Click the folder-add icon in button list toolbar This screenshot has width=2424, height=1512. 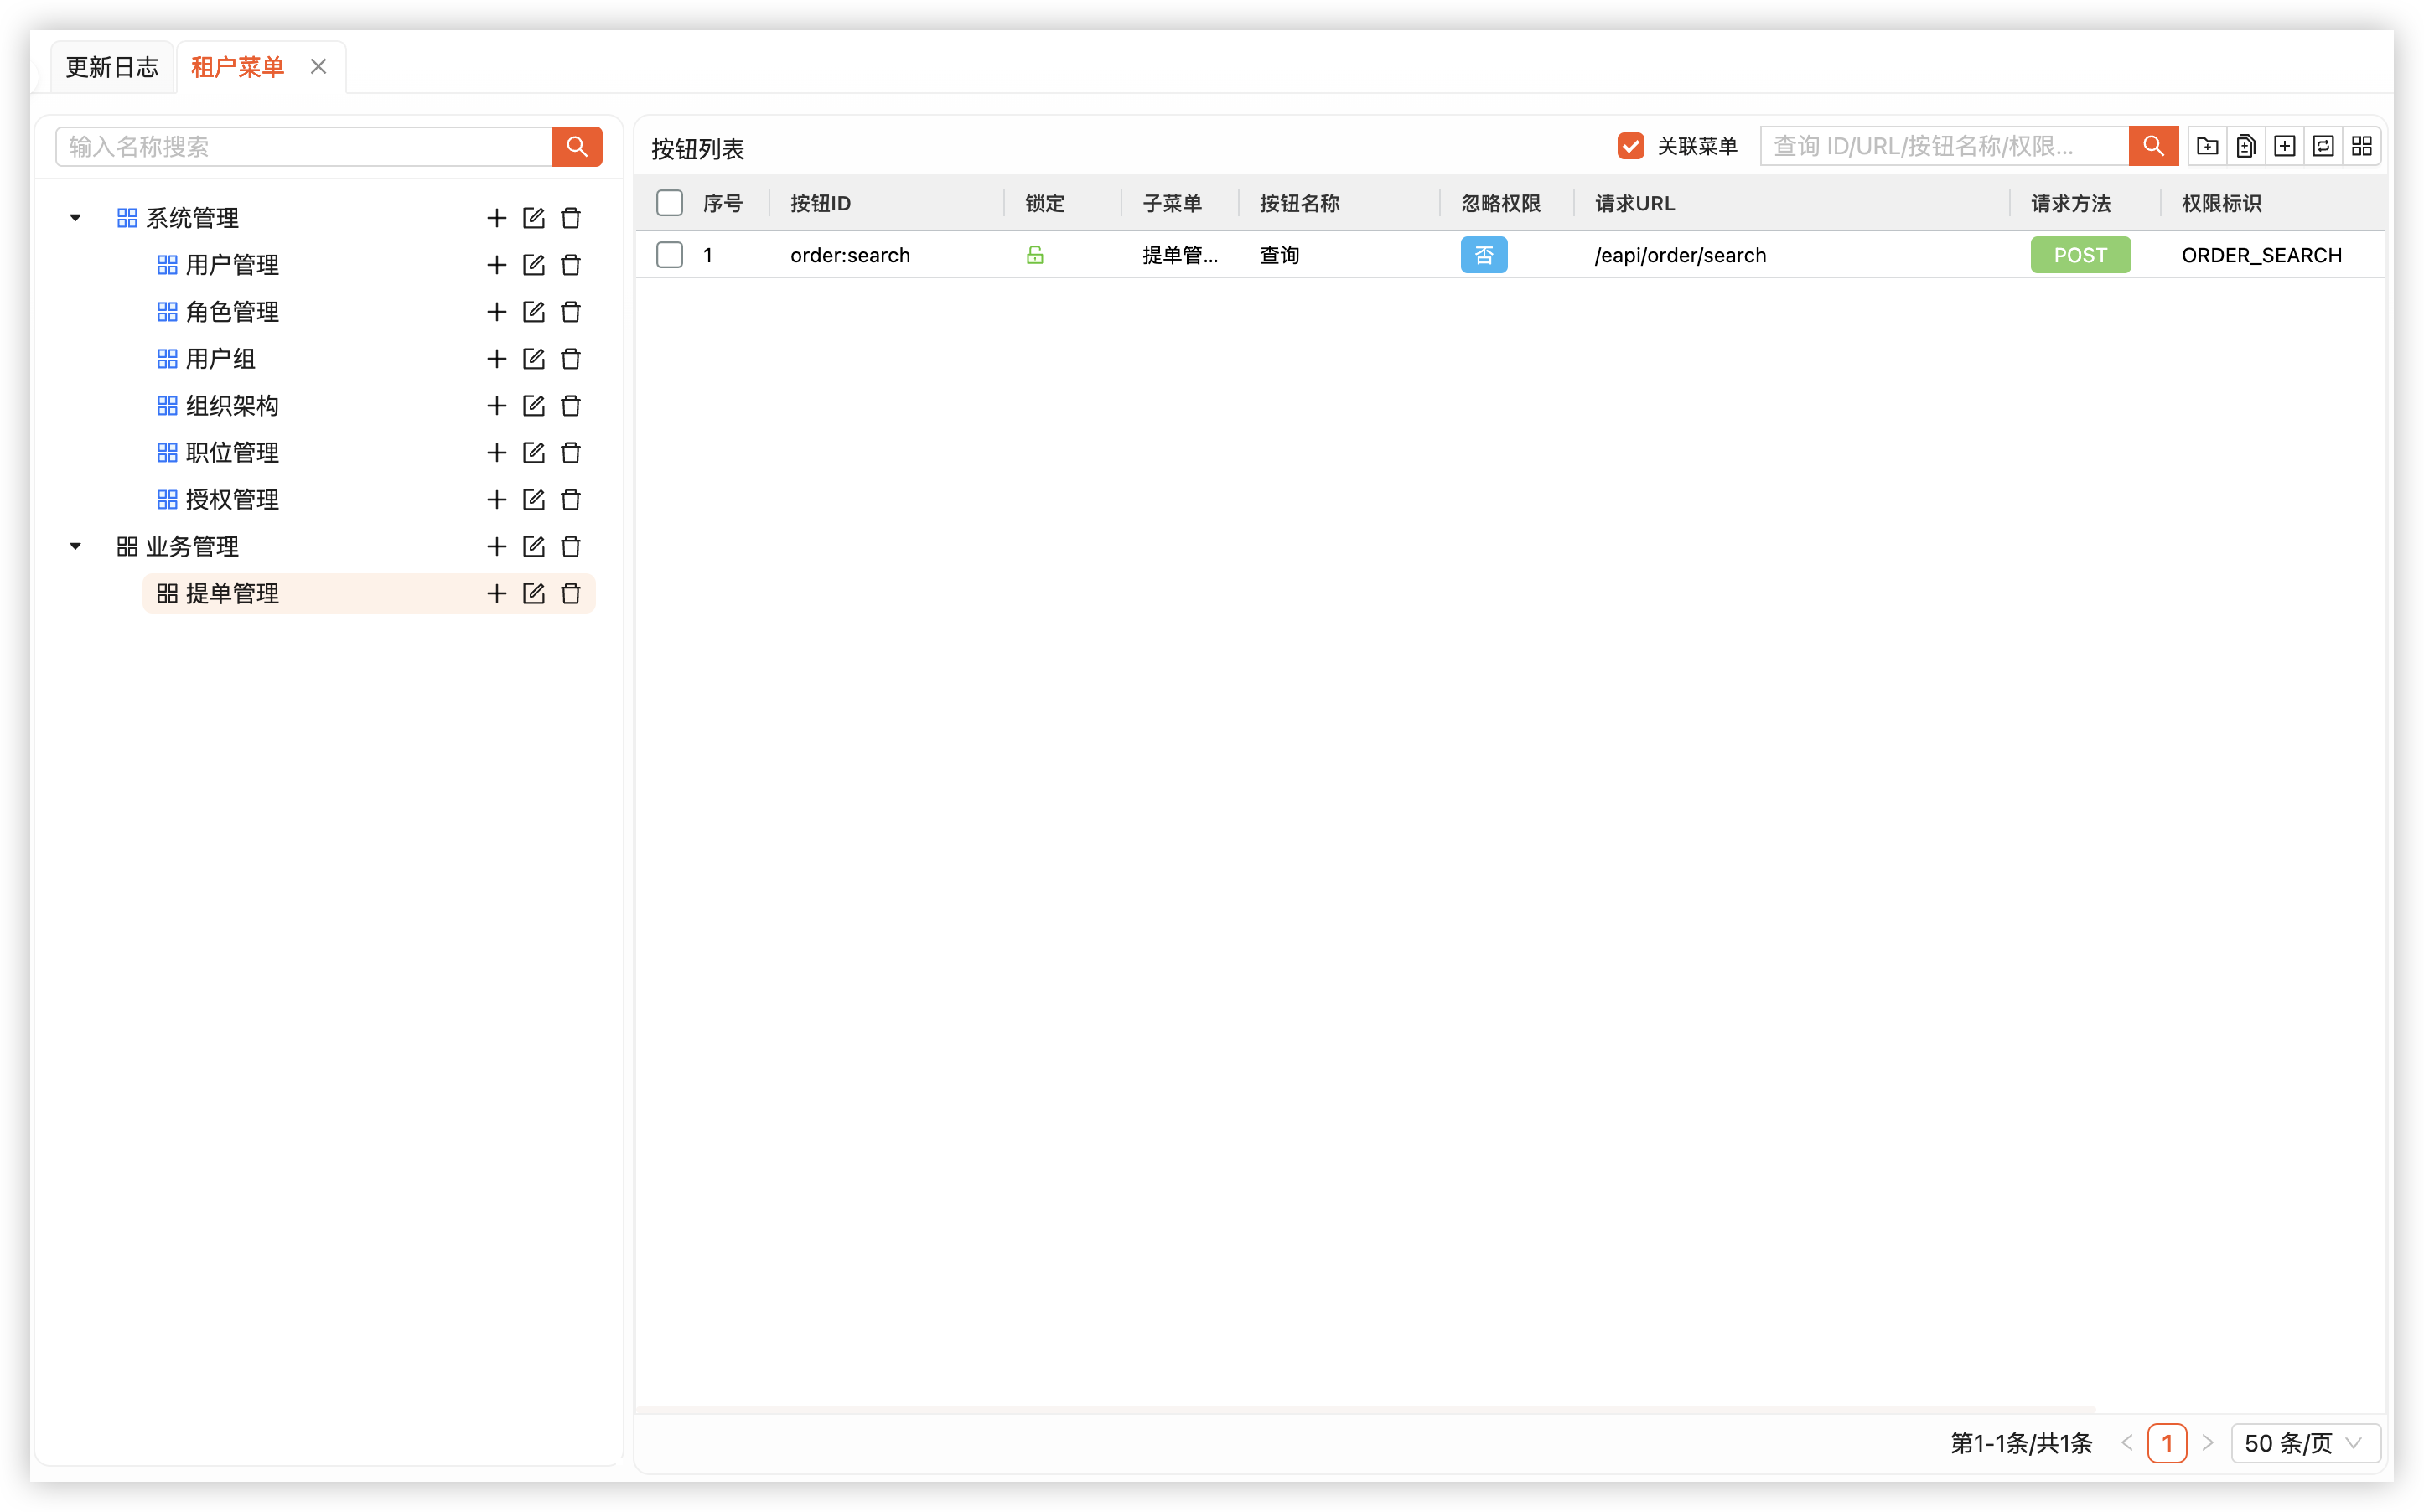point(2207,146)
